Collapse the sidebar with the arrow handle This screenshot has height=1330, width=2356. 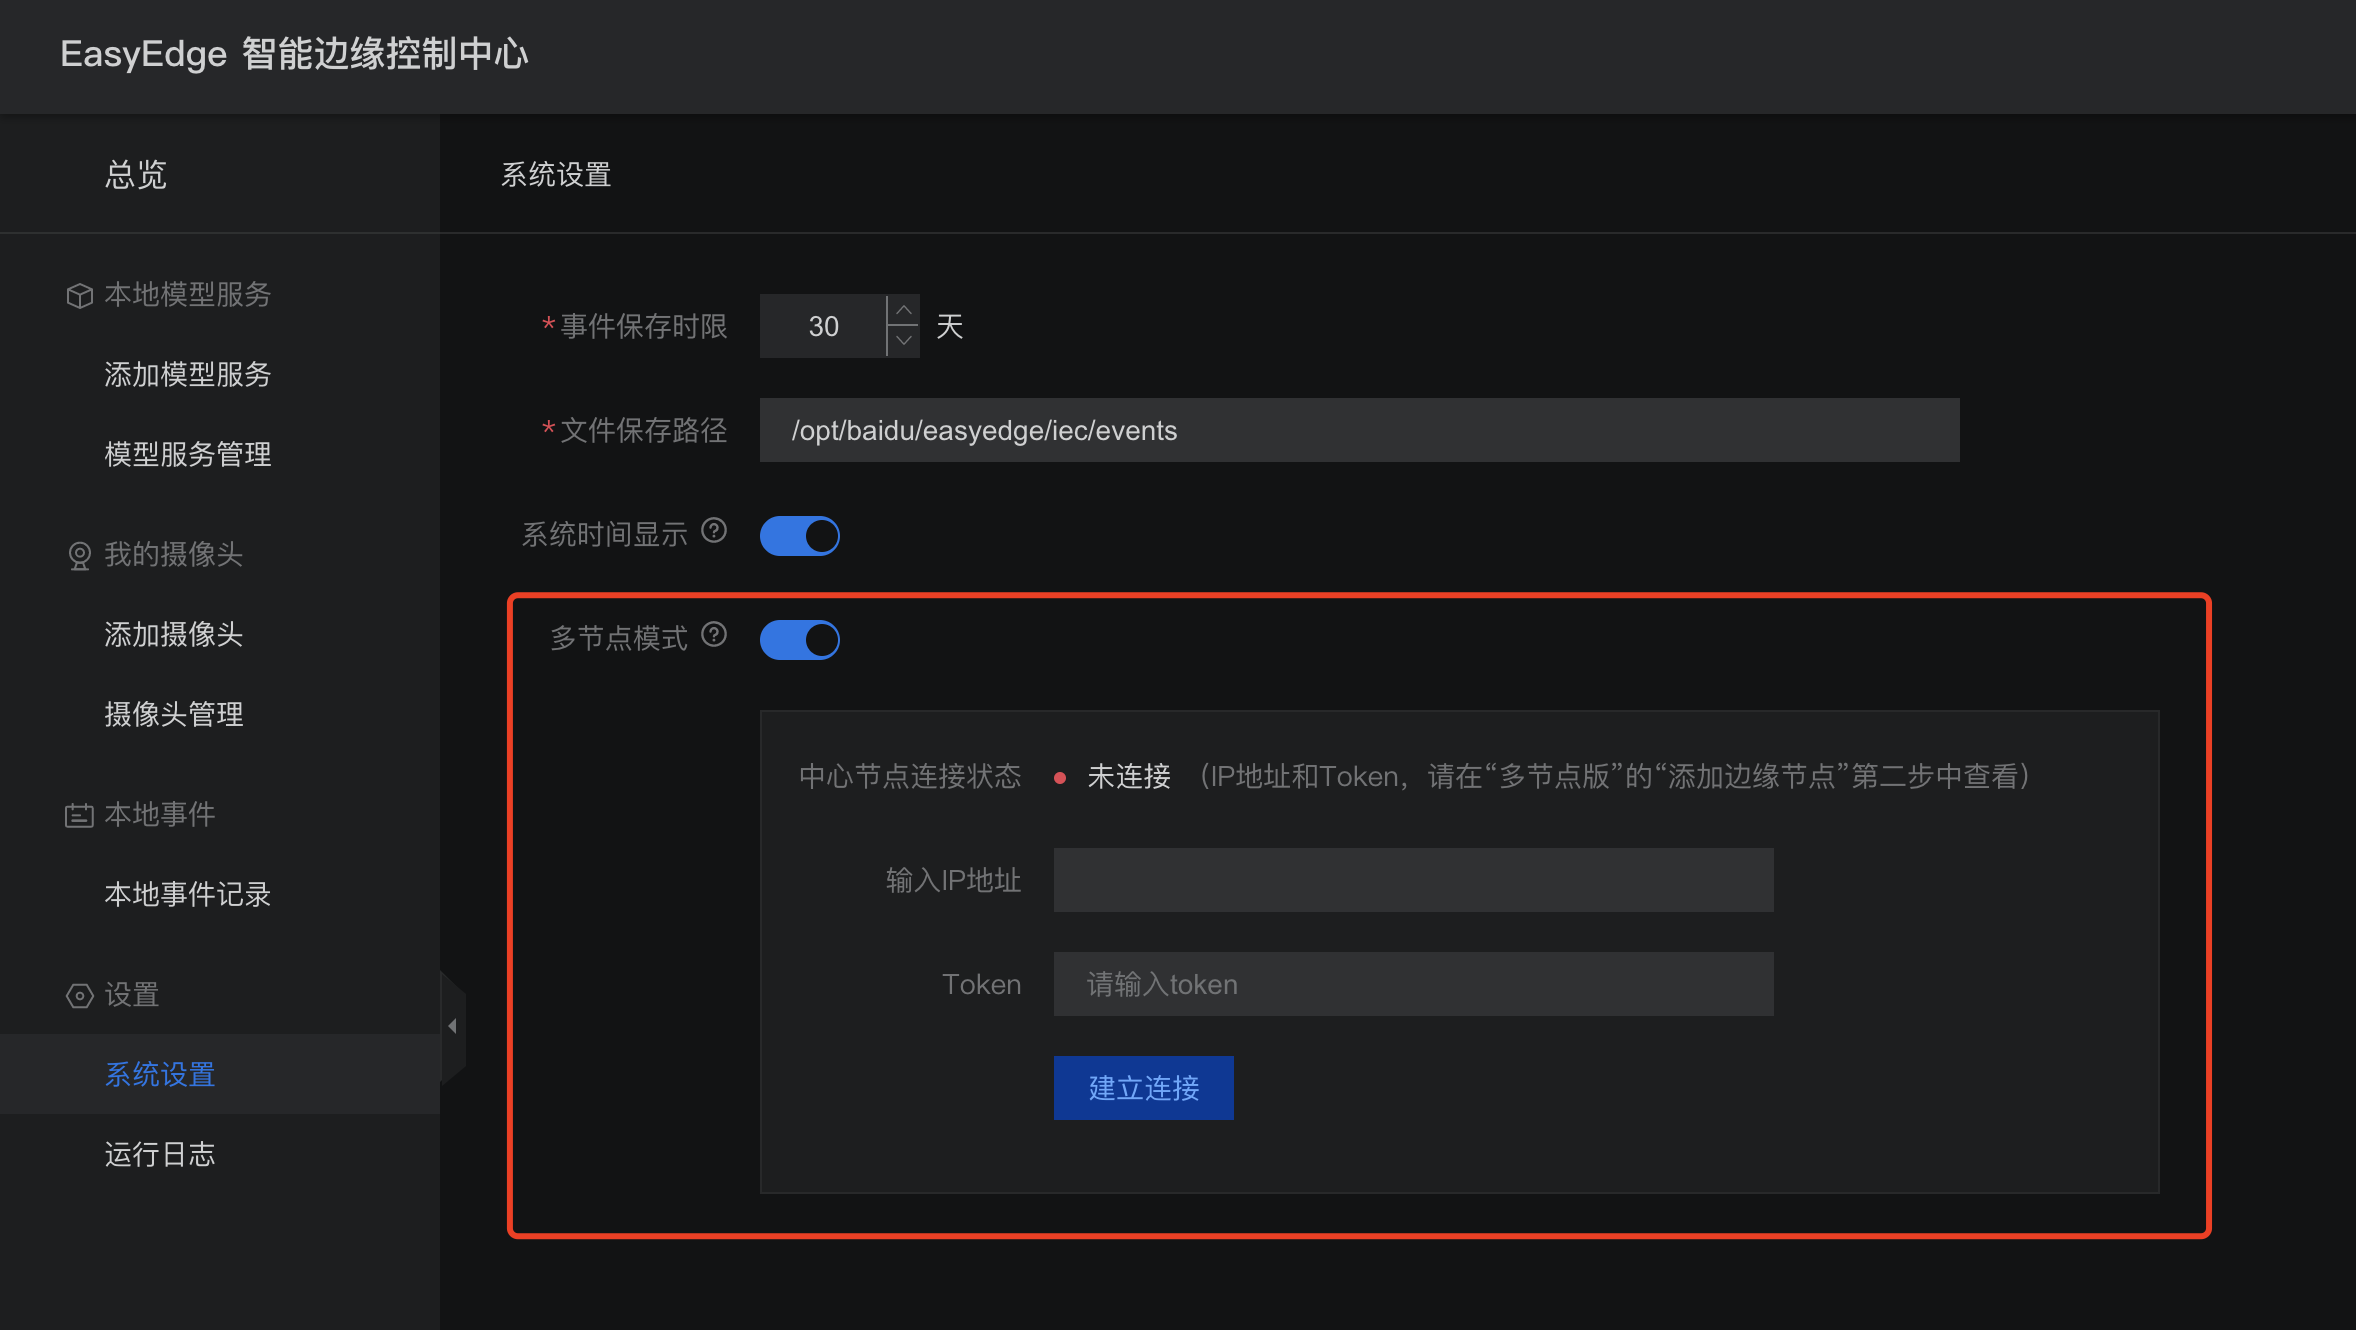(x=453, y=1026)
